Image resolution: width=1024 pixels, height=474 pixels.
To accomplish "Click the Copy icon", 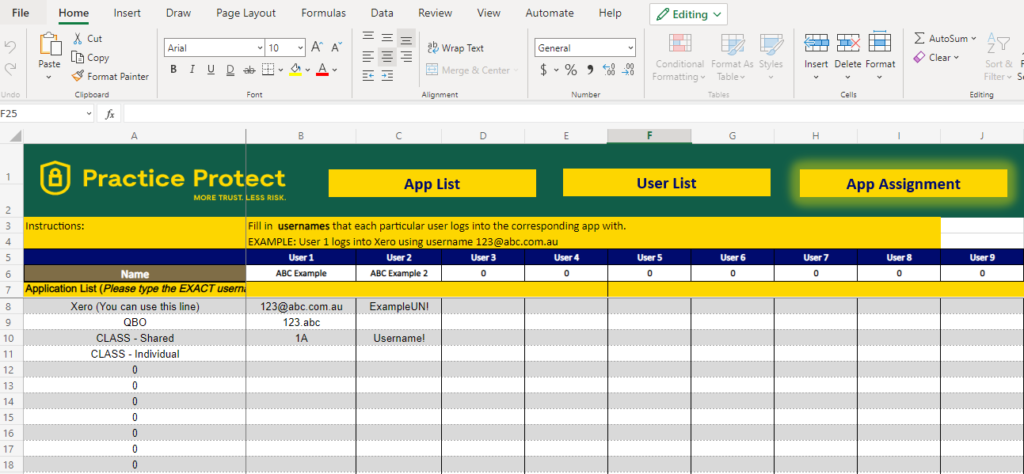I will (x=78, y=57).
